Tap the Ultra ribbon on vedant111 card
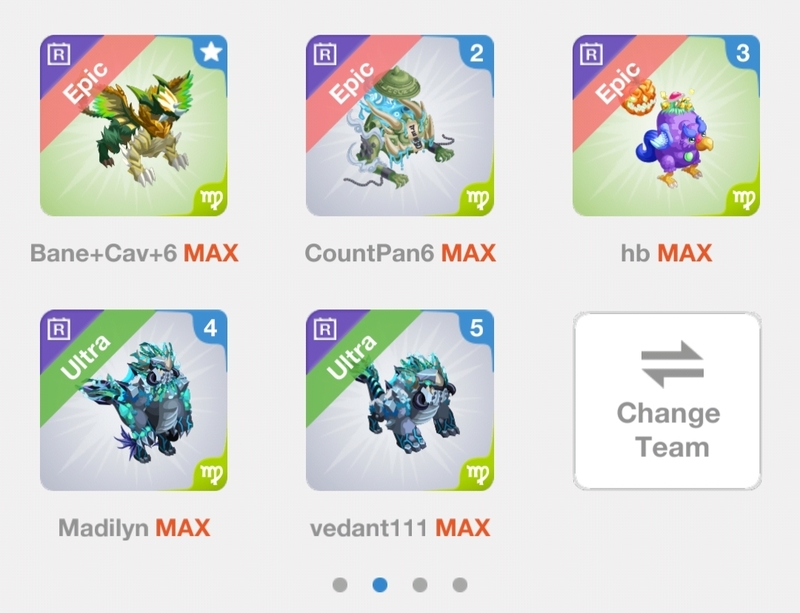Viewport: 800px width, 613px height. tap(351, 357)
